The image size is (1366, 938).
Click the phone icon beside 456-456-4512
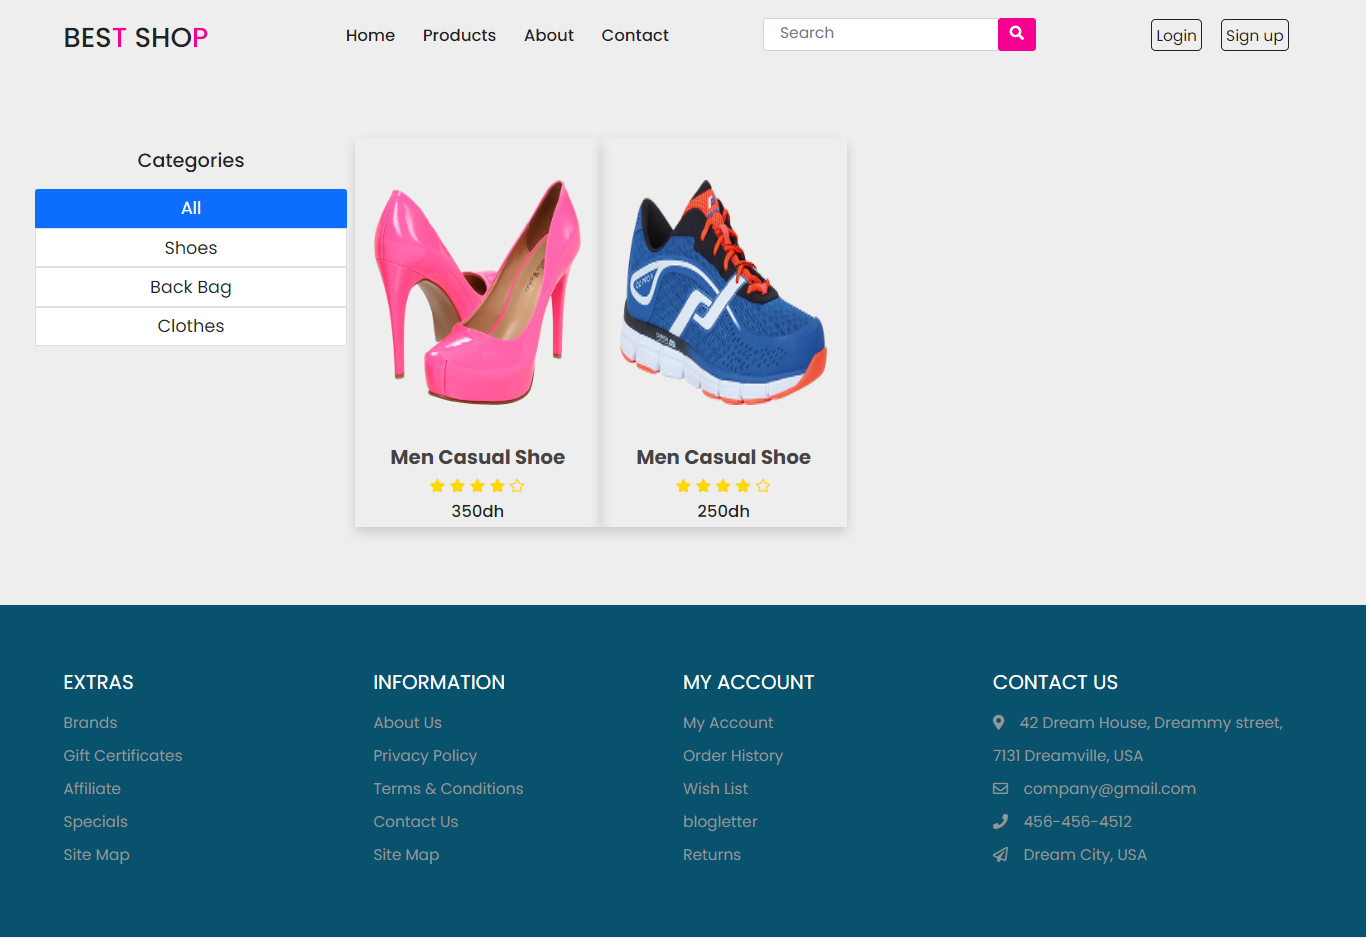coord(1000,821)
